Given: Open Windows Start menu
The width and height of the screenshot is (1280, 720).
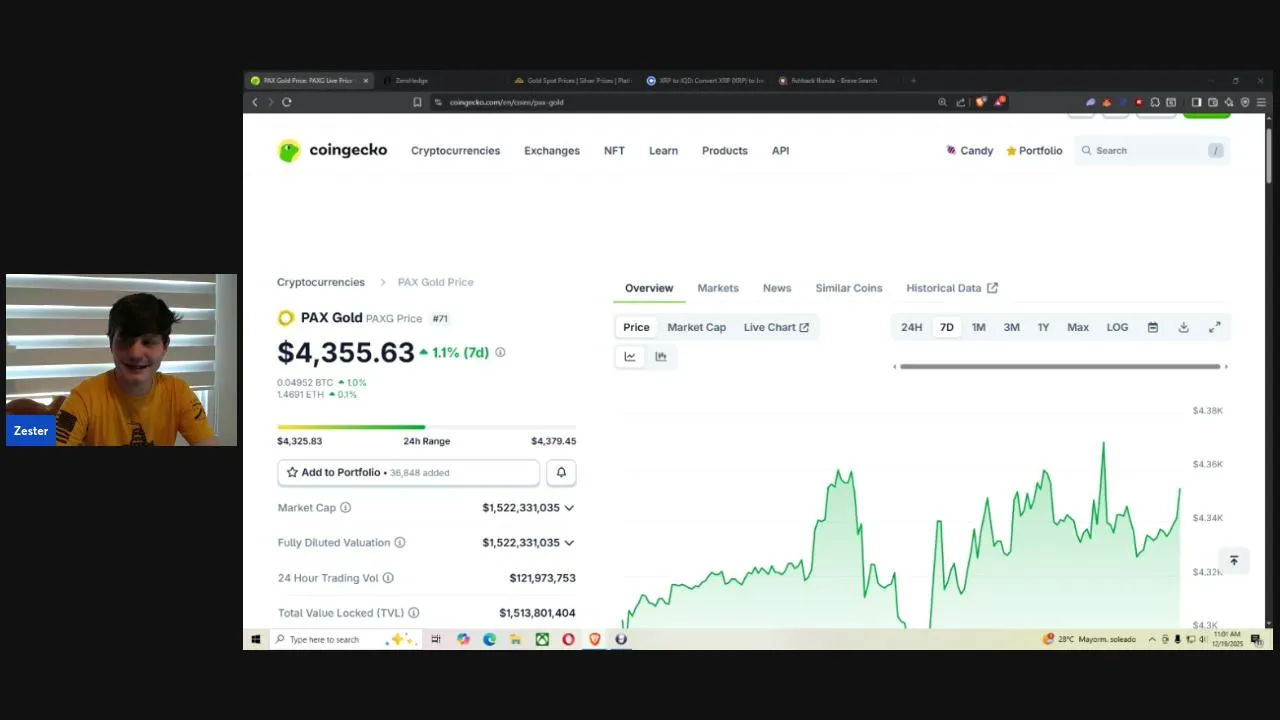Looking at the screenshot, I should [x=256, y=639].
